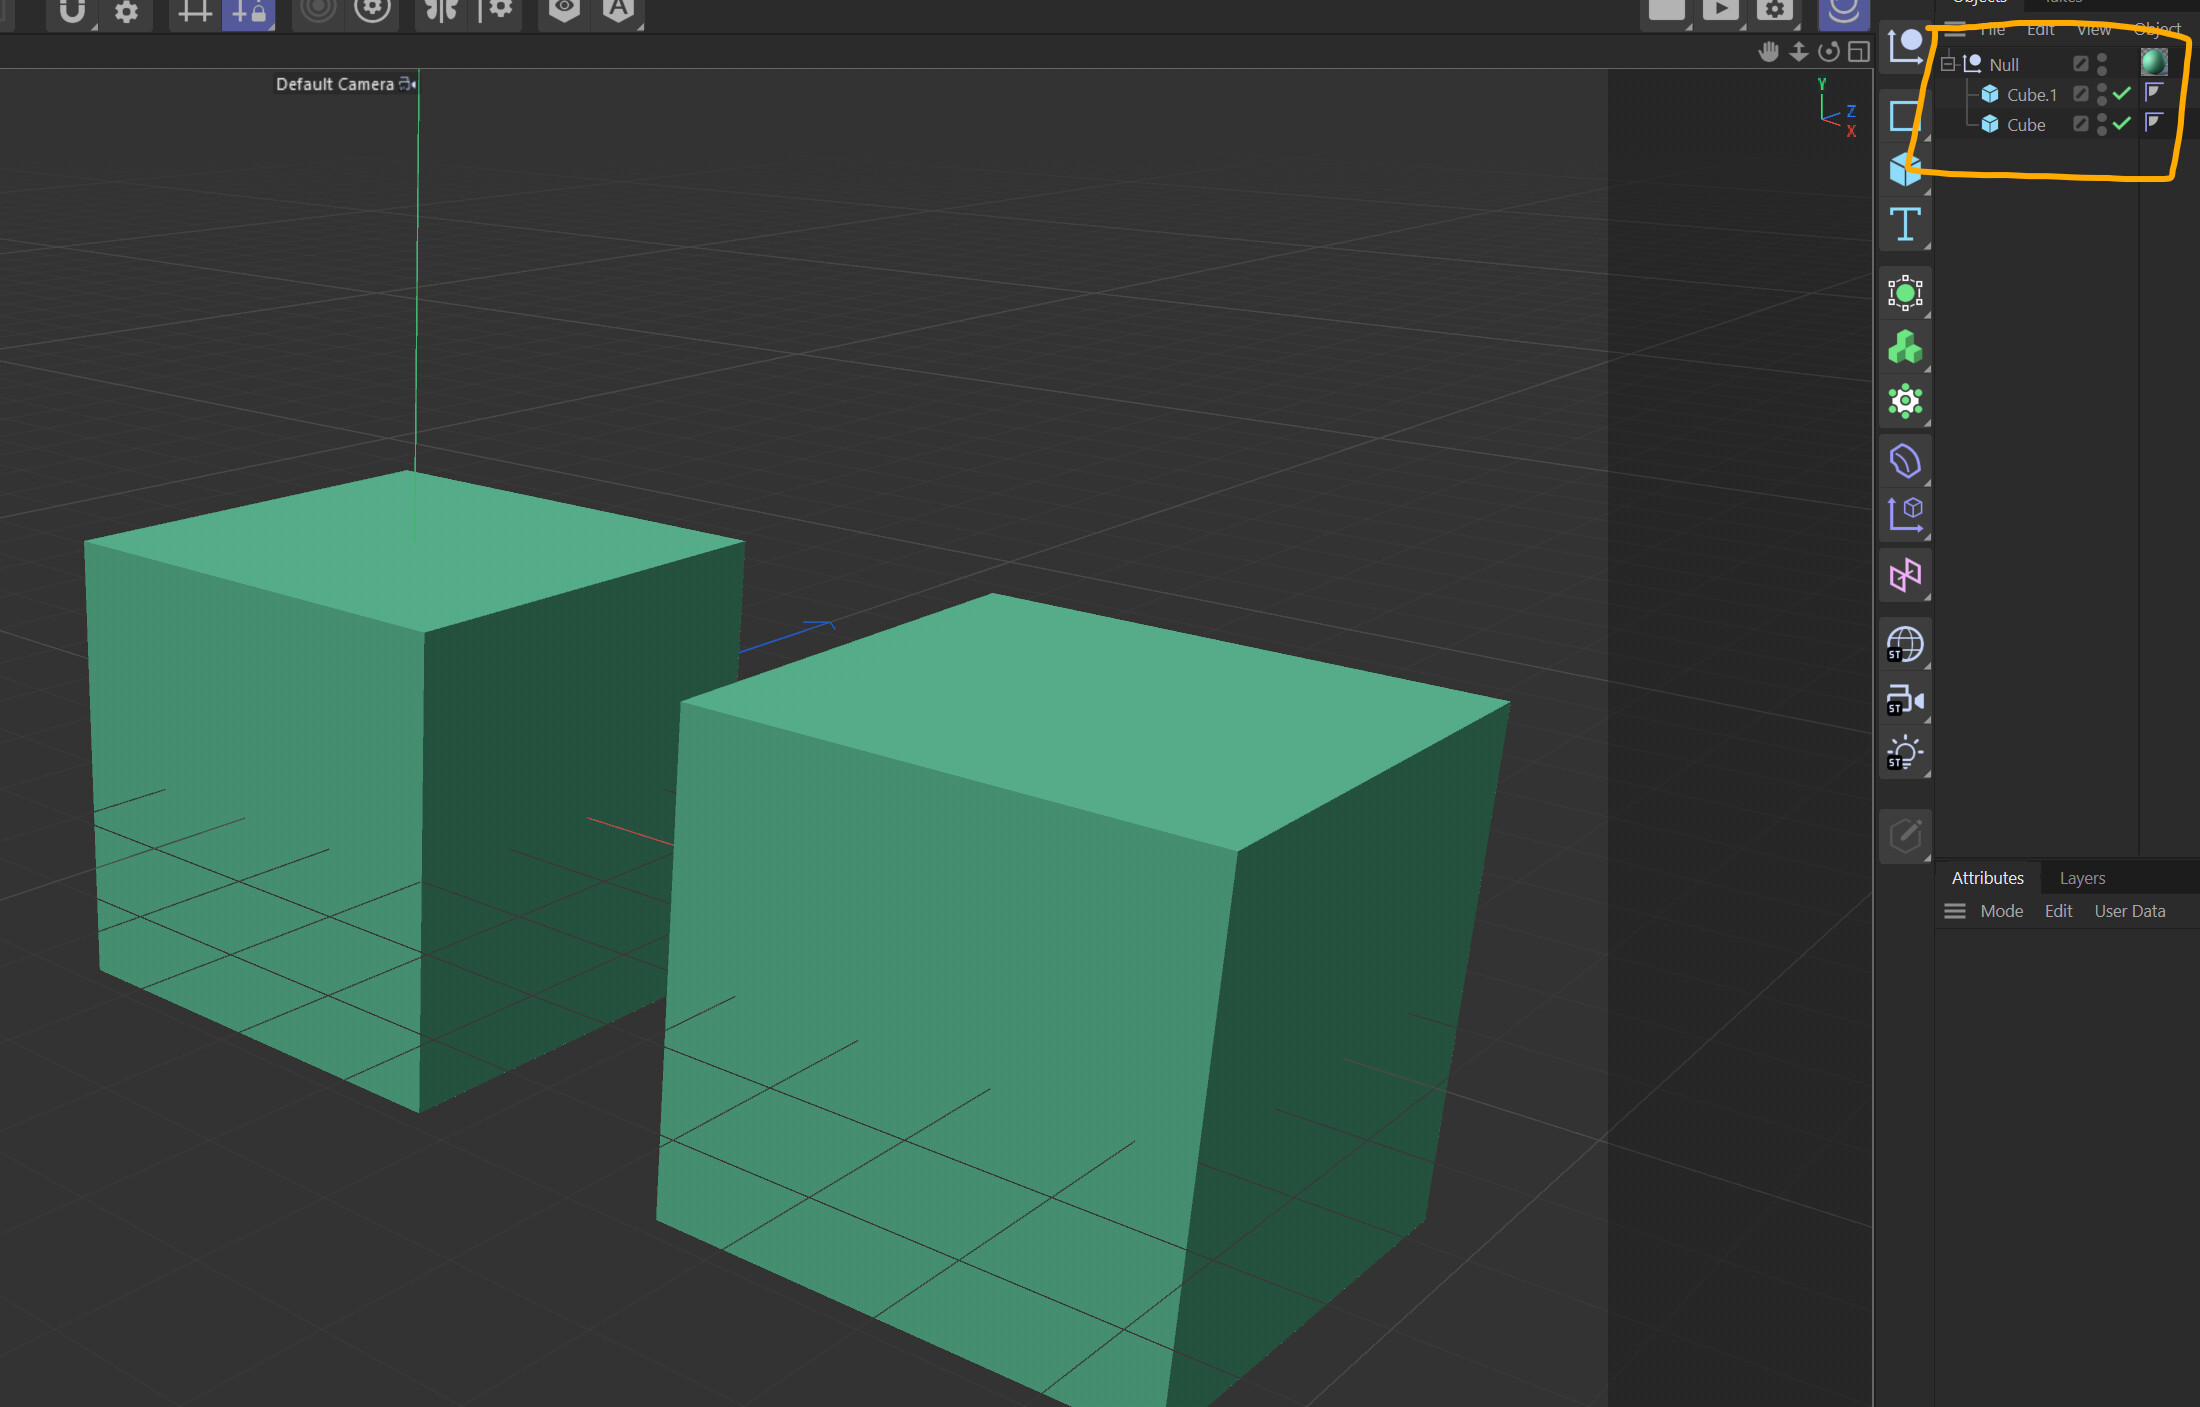Enable the snap magnet tool
This screenshot has width=2200, height=1407.
click(x=72, y=12)
